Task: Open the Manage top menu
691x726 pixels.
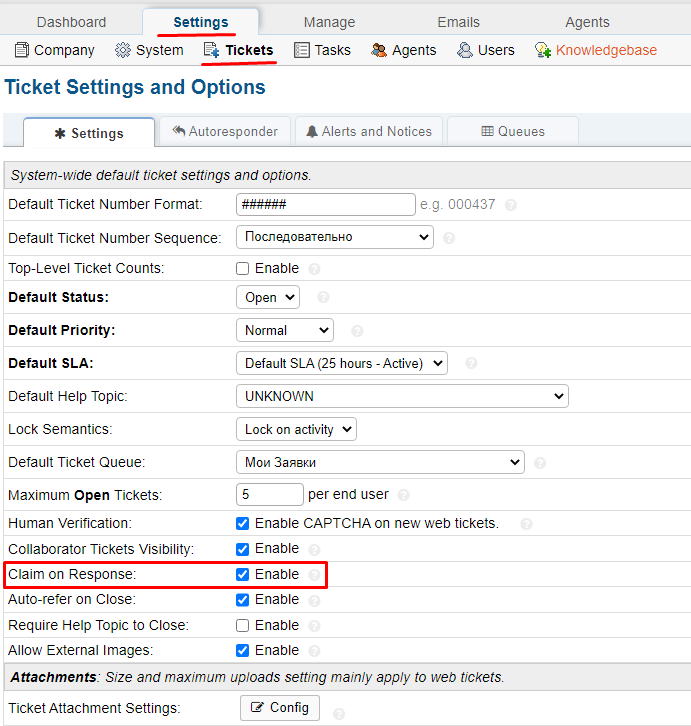Action: pos(329,22)
